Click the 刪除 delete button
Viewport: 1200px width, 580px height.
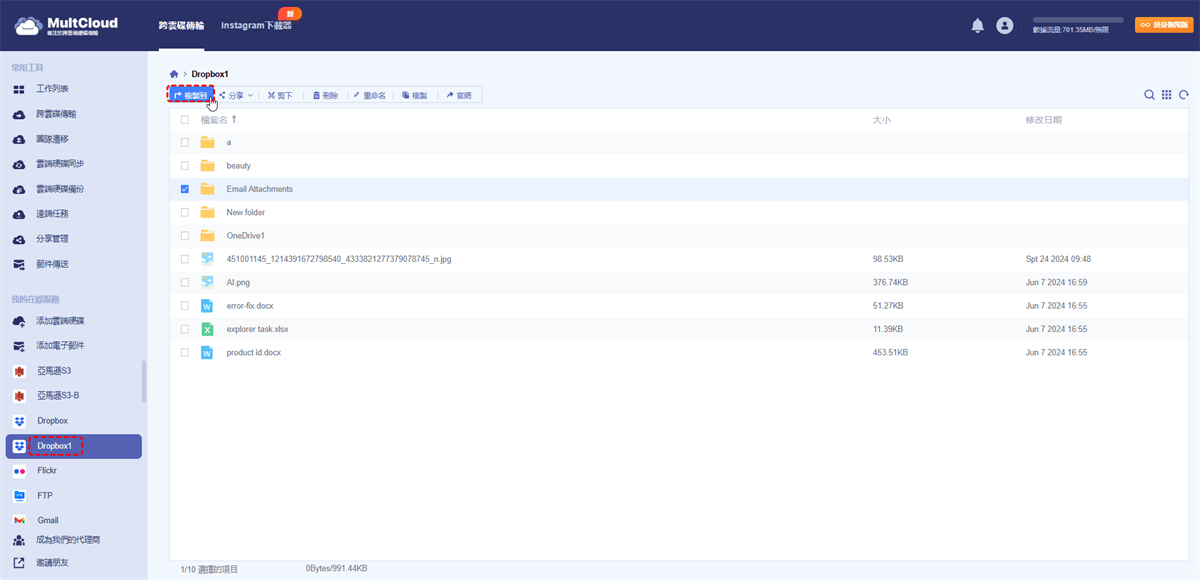click(x=326, y=95)
